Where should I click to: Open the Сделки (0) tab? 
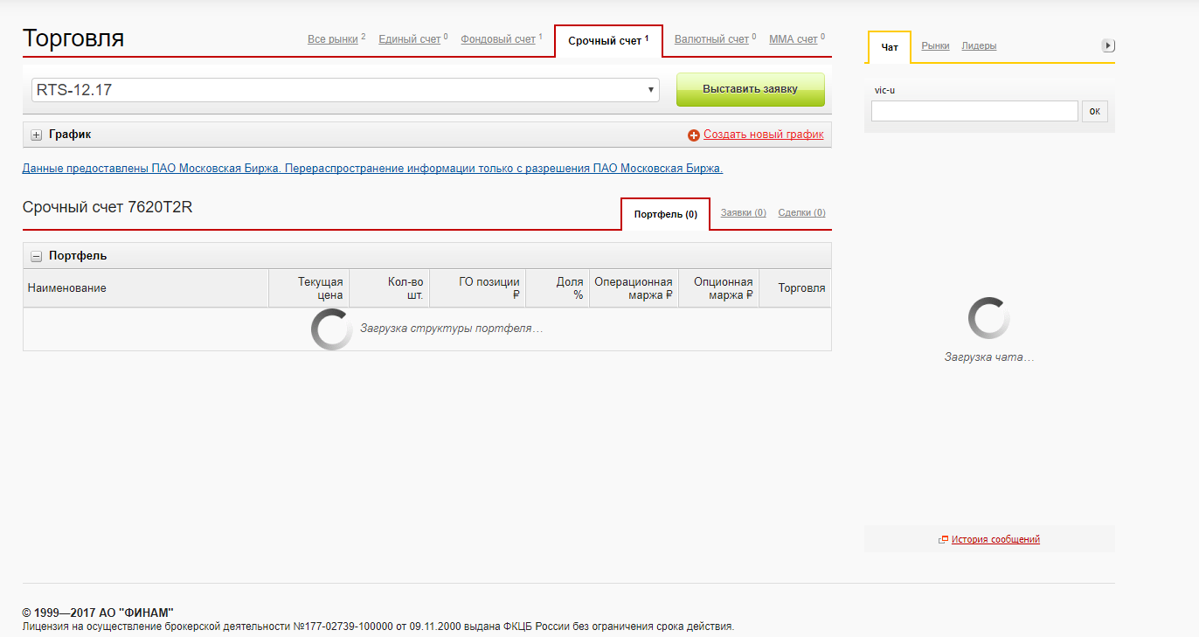(801, 212)
